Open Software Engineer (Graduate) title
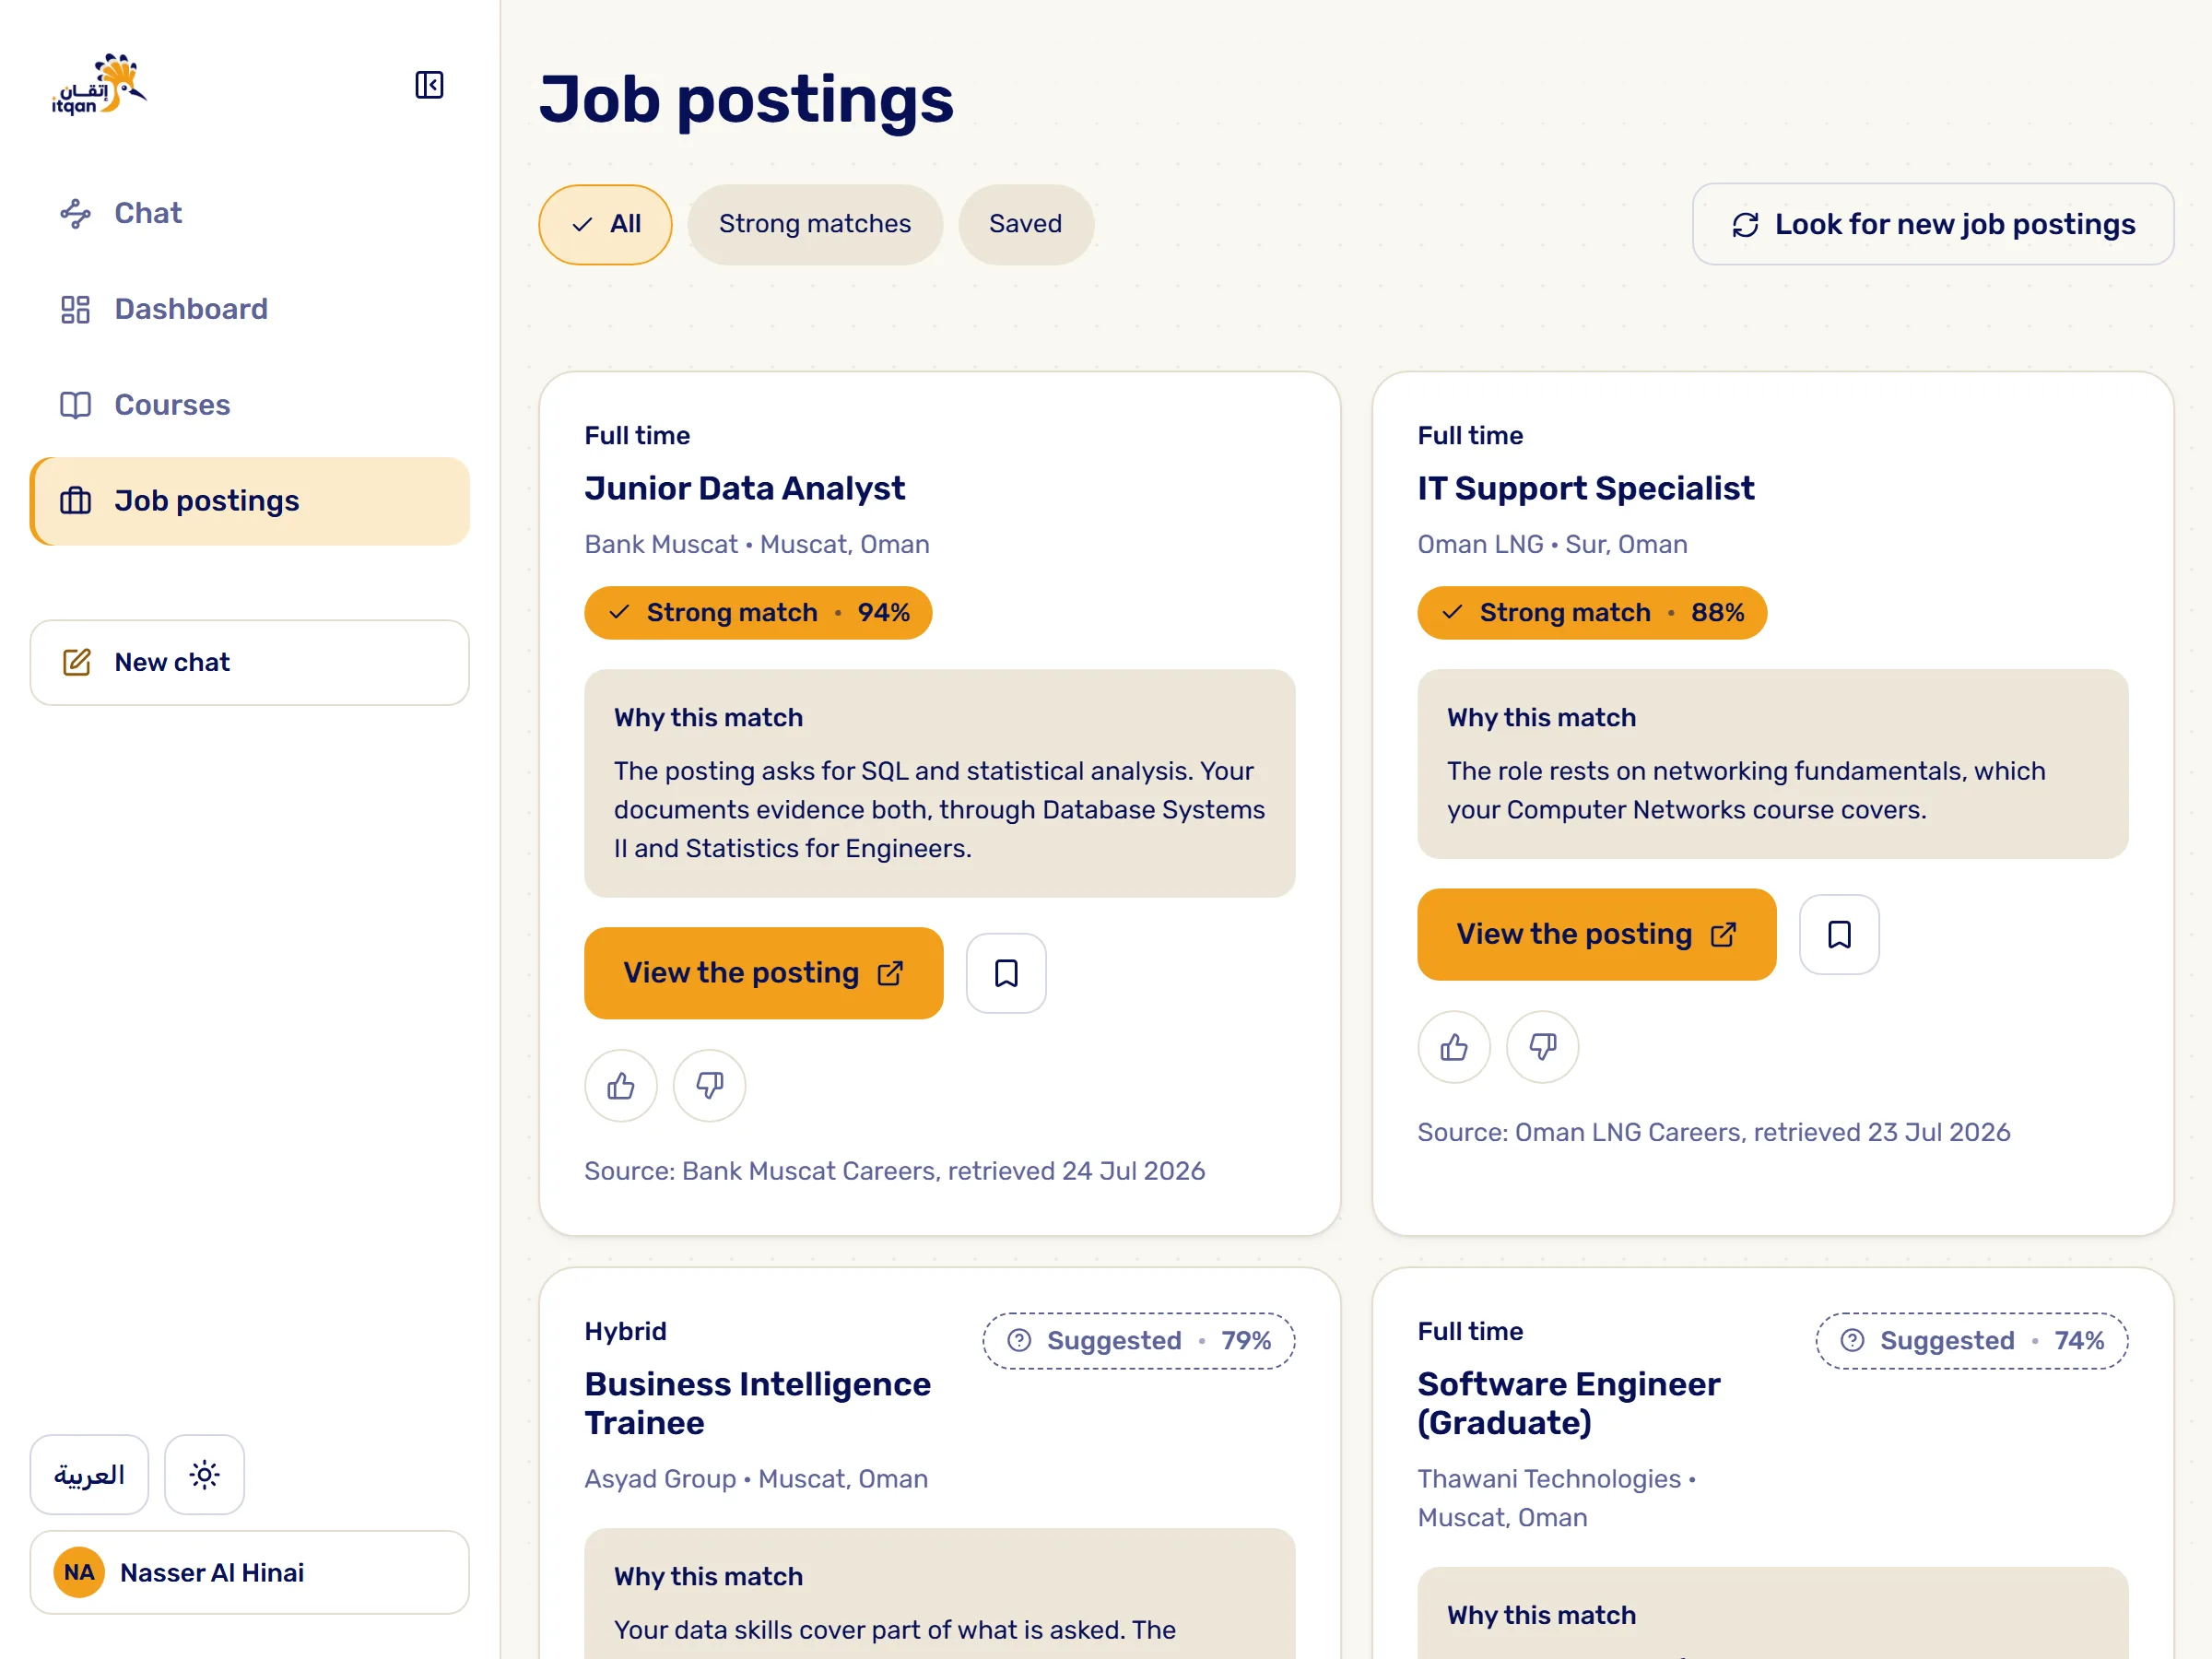 pos(1569,1403)
